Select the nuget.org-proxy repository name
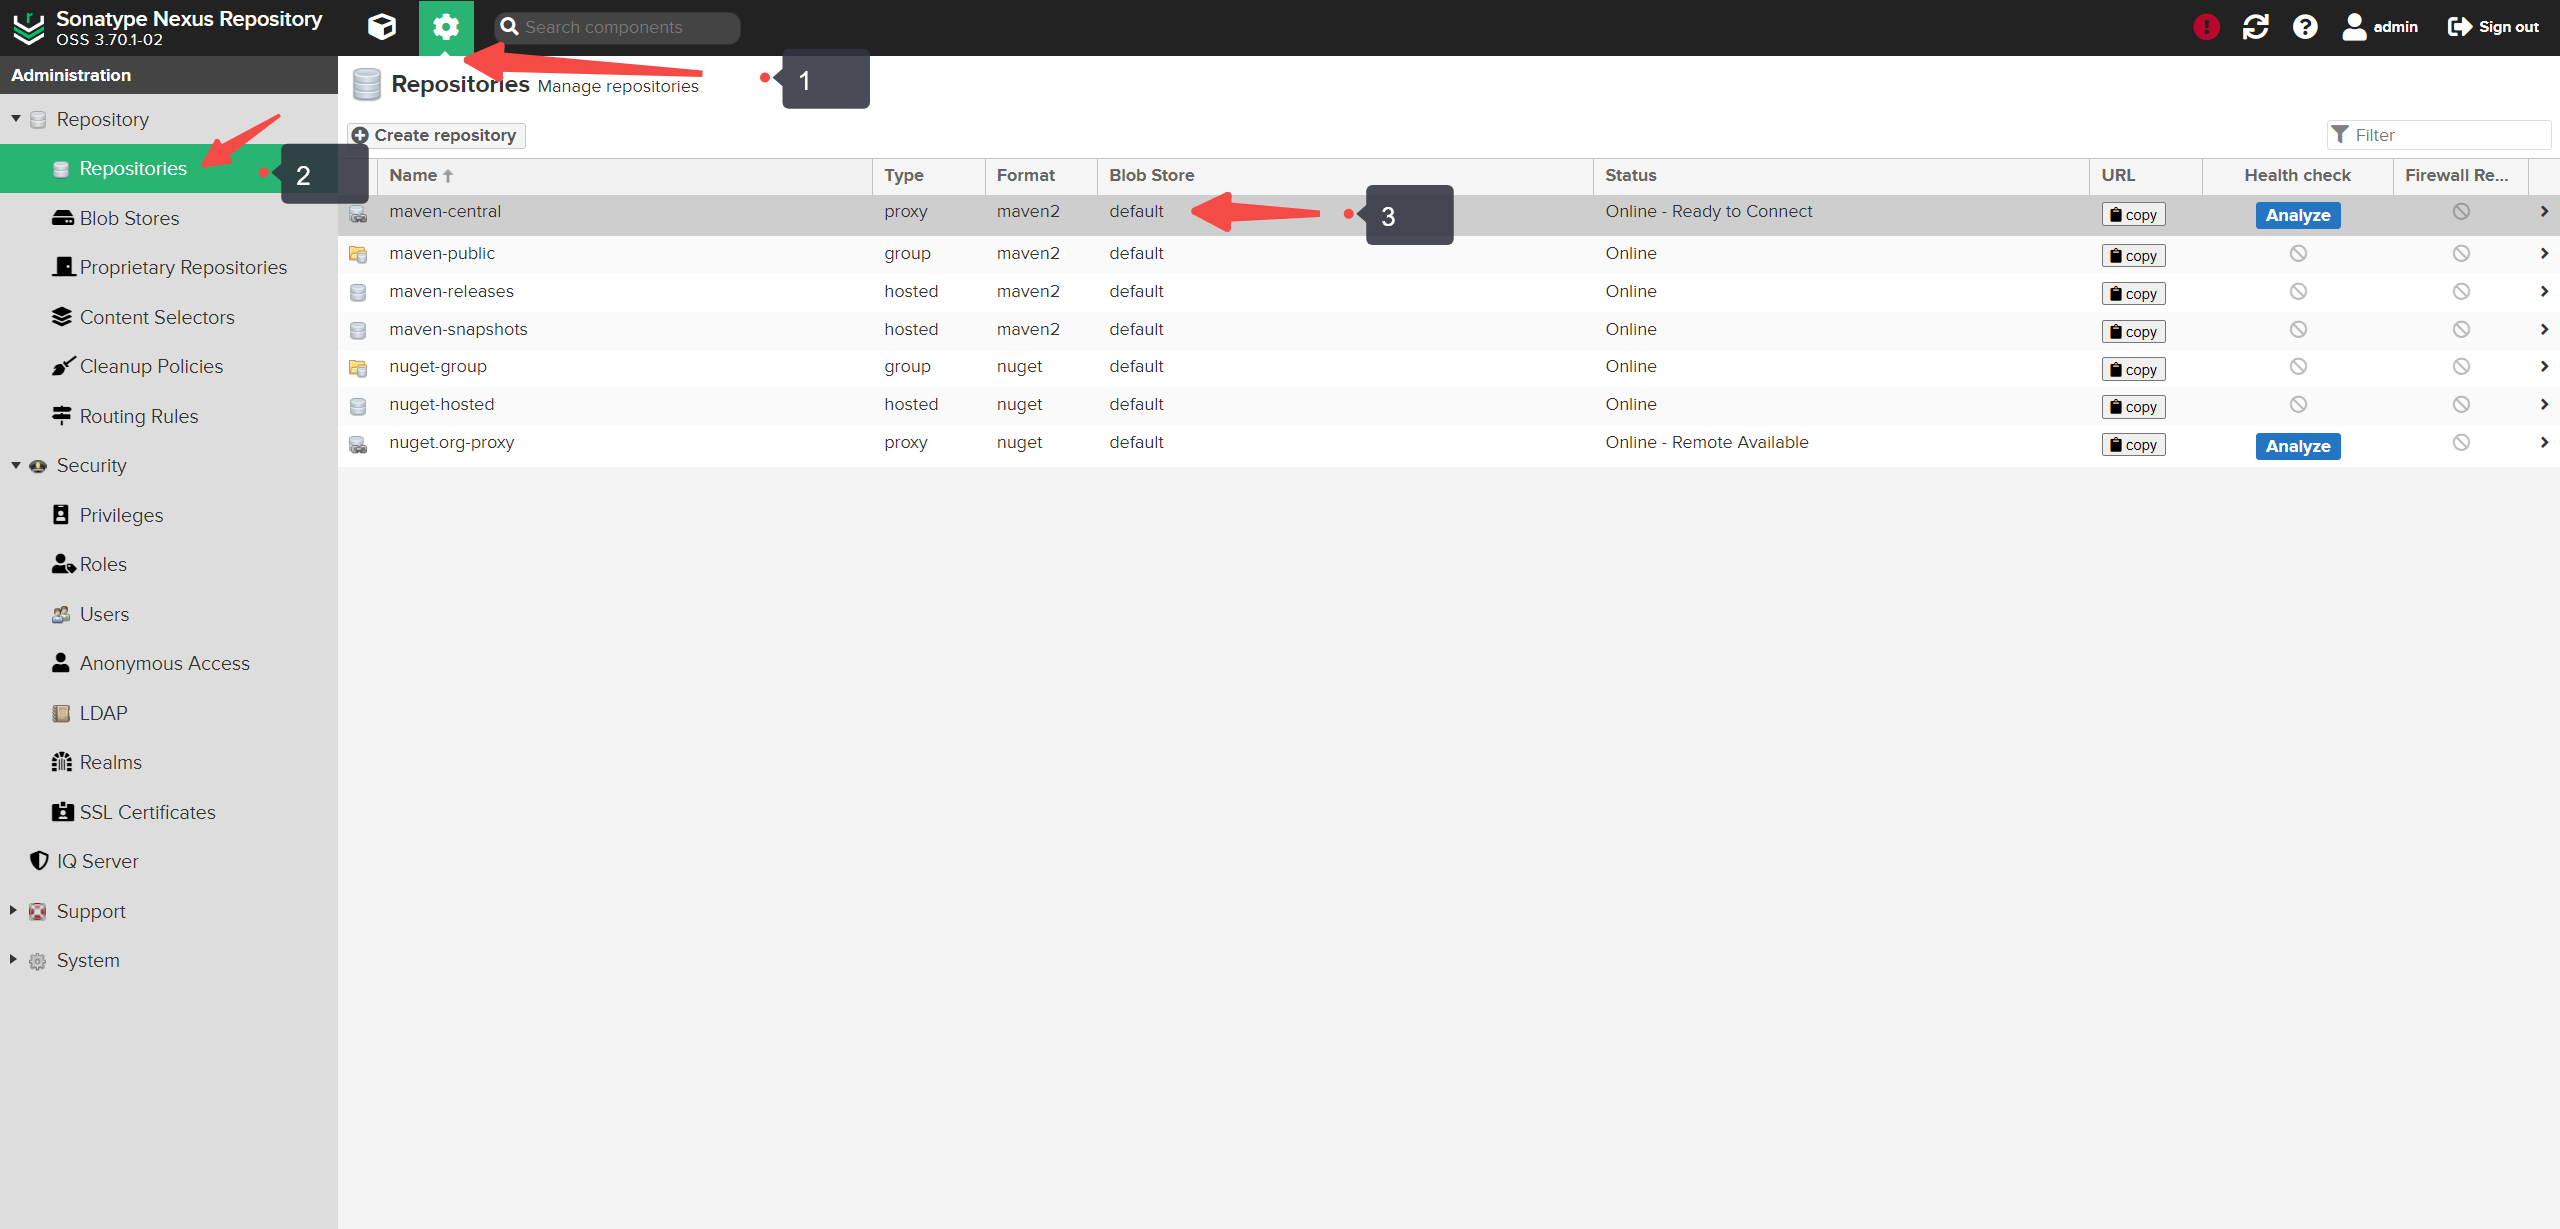The image size is (2560, 1229). coord(451,442)
